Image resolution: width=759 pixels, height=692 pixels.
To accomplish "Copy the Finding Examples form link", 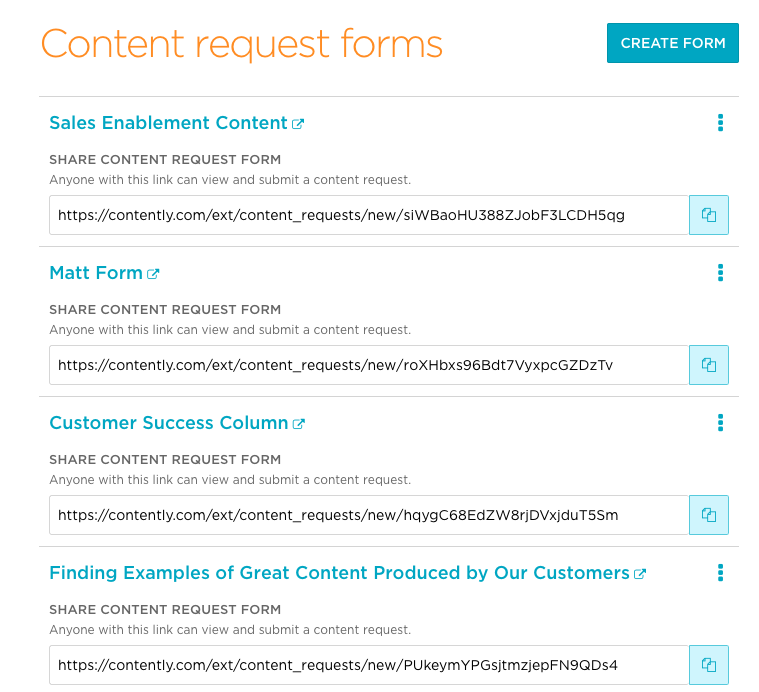I will coord(709,665).
